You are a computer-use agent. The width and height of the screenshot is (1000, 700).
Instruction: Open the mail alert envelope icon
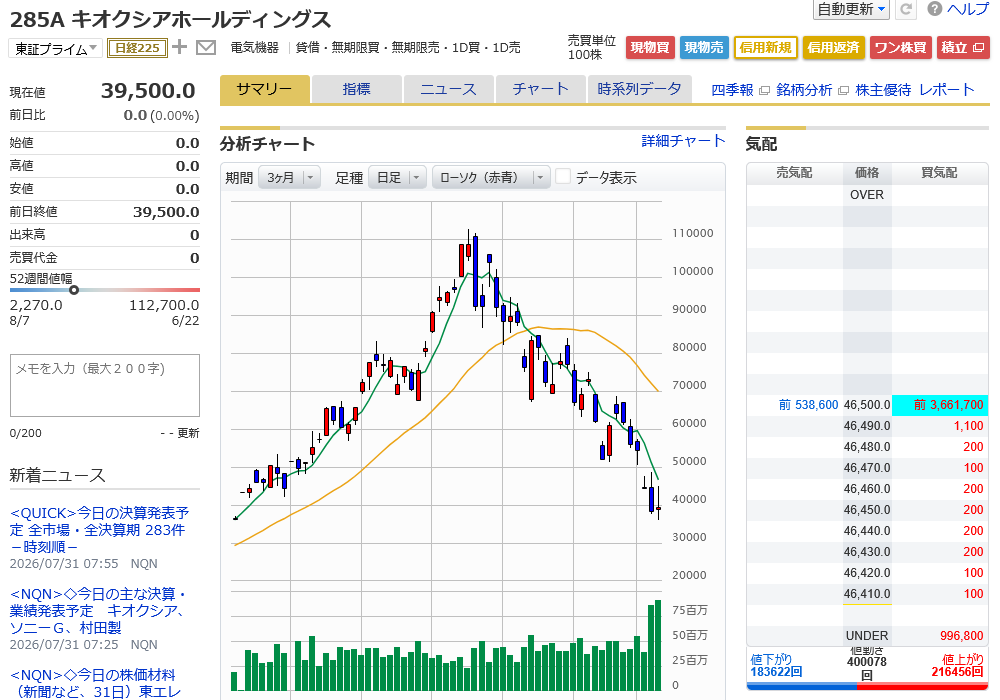point(205,47)
